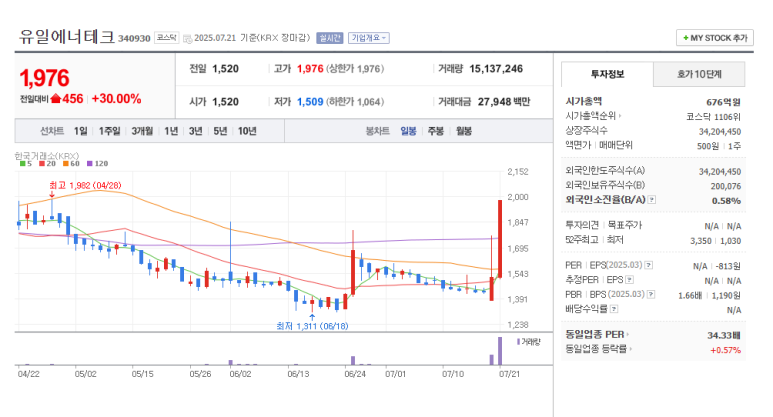Click help icon next to 추정PER EPS
Screen dimensions: 773x417
[629, 280]
